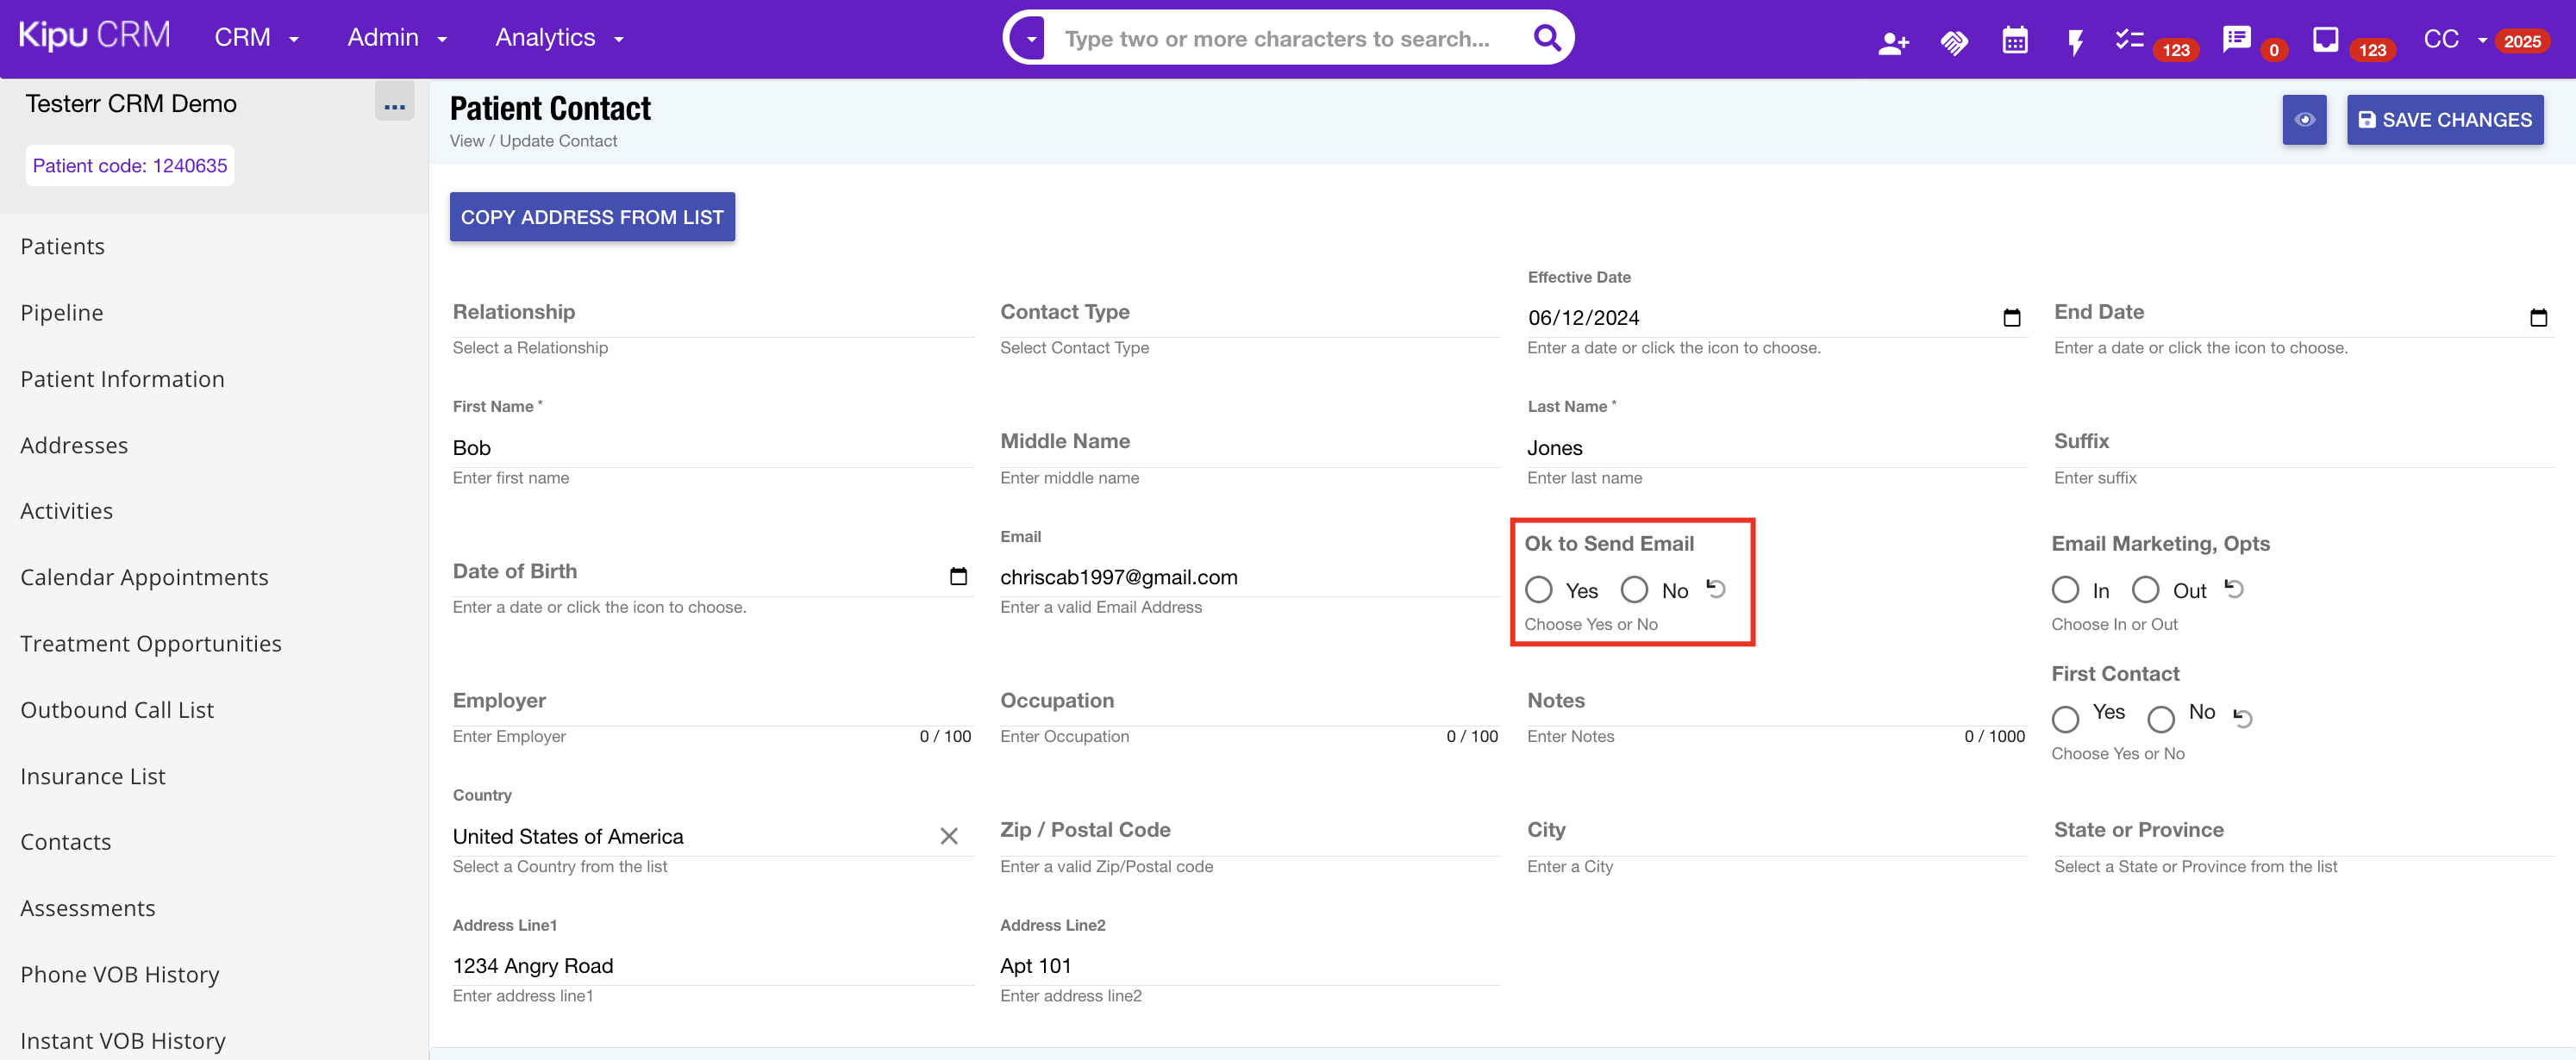Open Treatment Opportunities in sidebar
Screen dimensions: 2576x1060
click(x=150, y=643)
